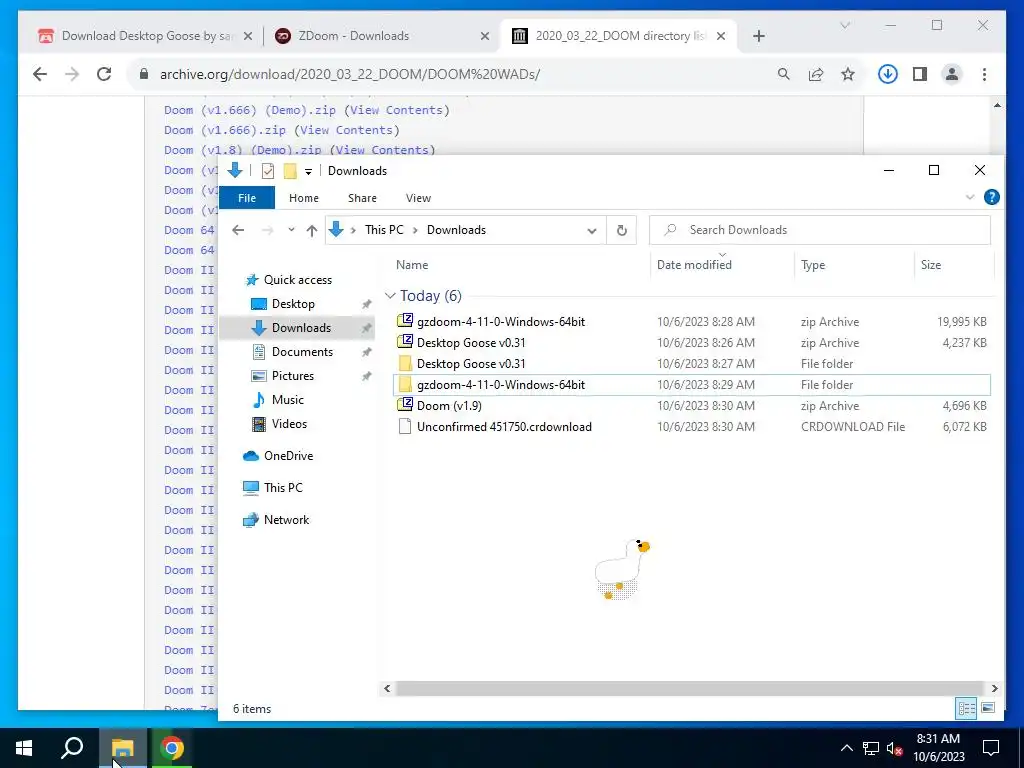Click the share page icon in Chrome
Screen dimensions: 1024x768
click(x=816, y=74)
